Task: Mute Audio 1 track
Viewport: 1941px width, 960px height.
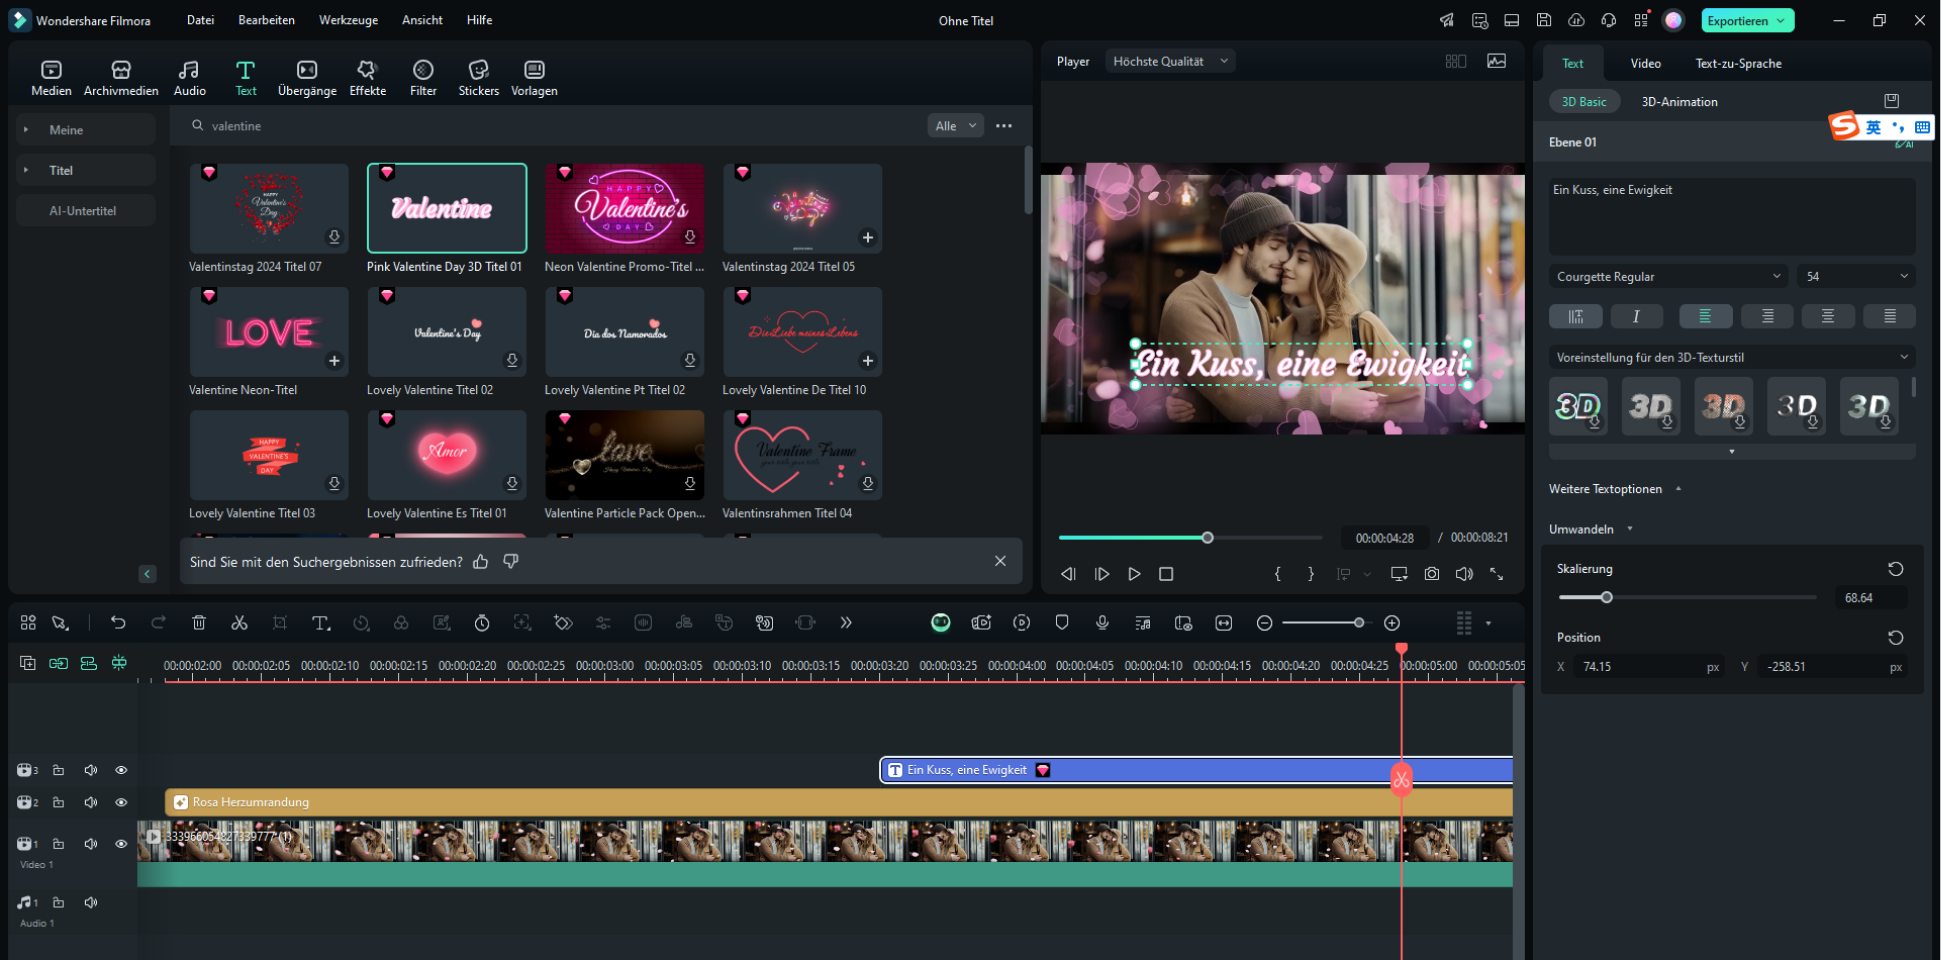Action: tap(91, 902)
